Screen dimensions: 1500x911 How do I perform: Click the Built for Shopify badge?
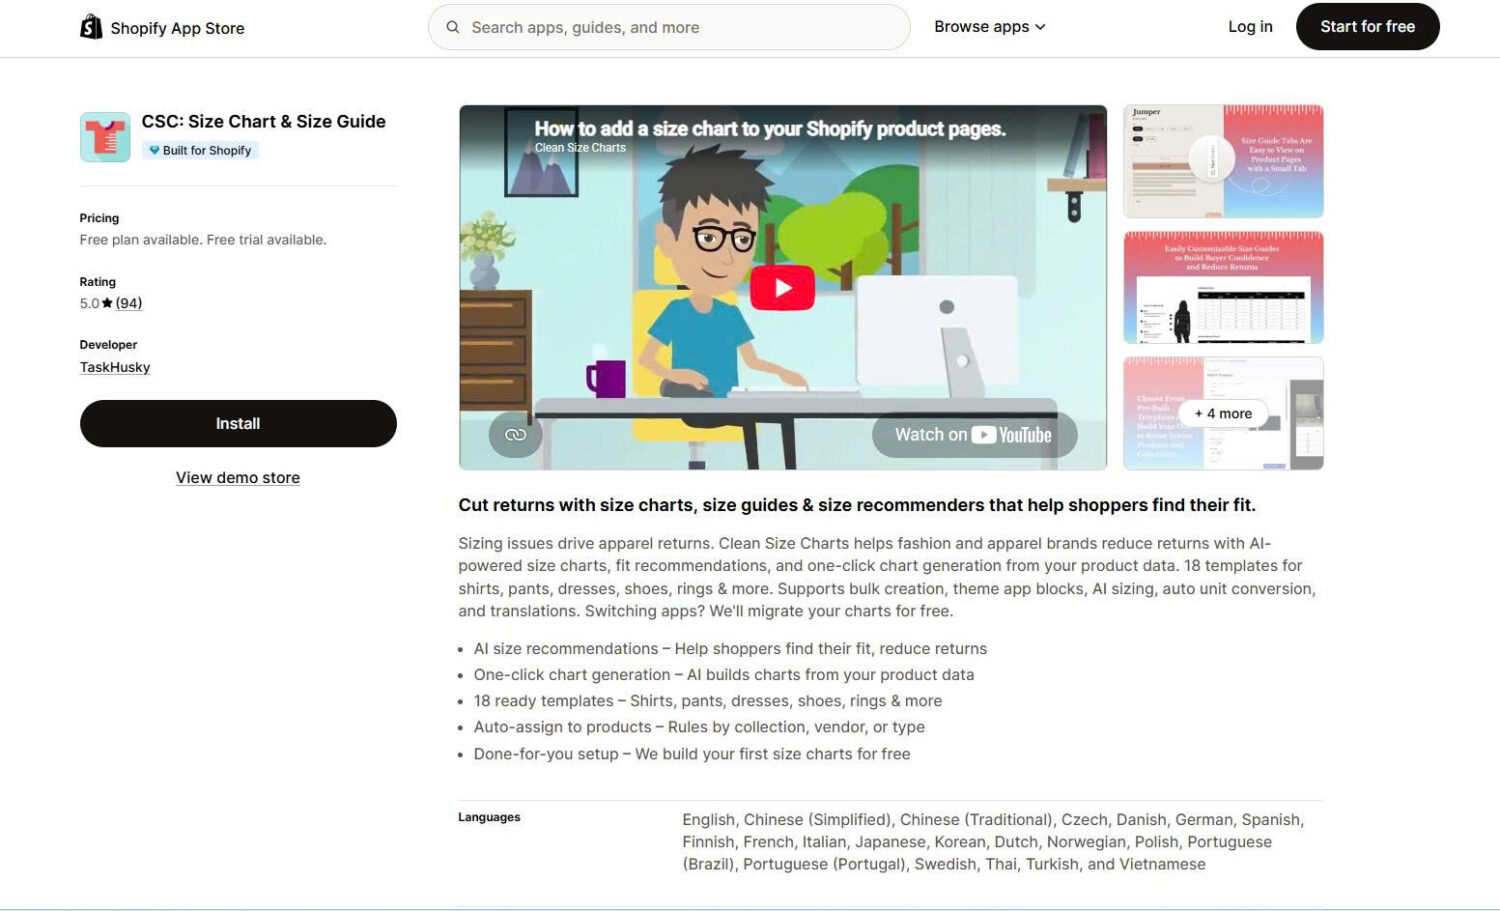(200, 150)
